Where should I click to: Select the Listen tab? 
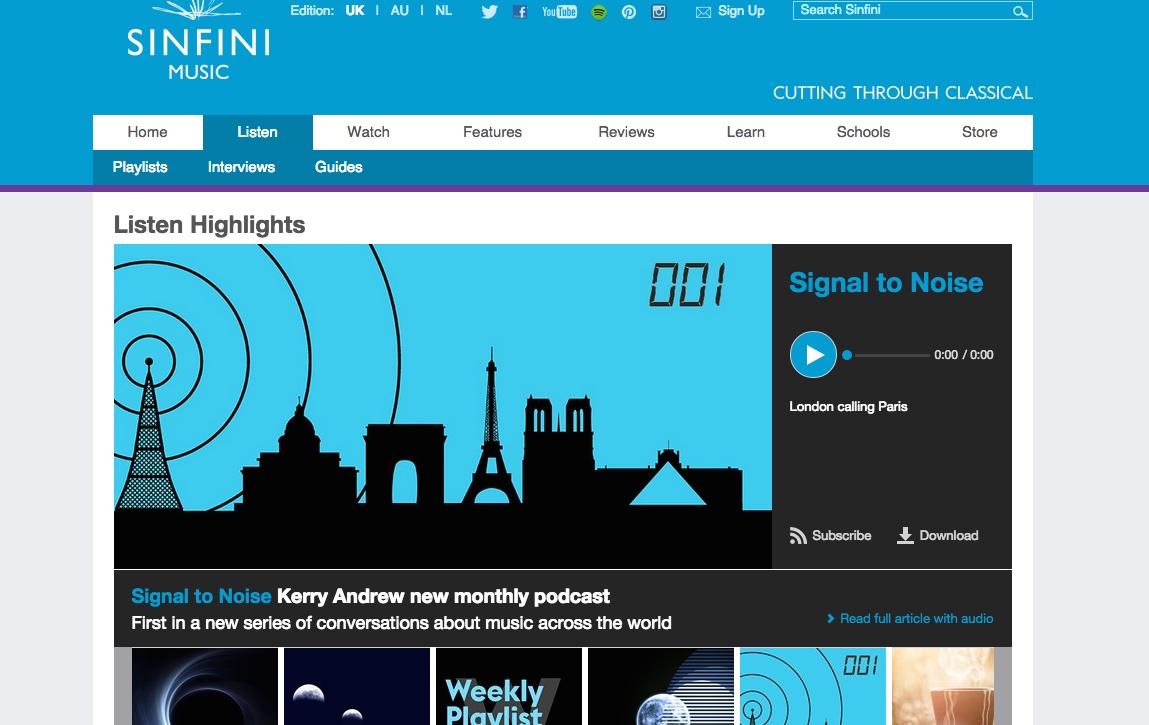point(257,132)
